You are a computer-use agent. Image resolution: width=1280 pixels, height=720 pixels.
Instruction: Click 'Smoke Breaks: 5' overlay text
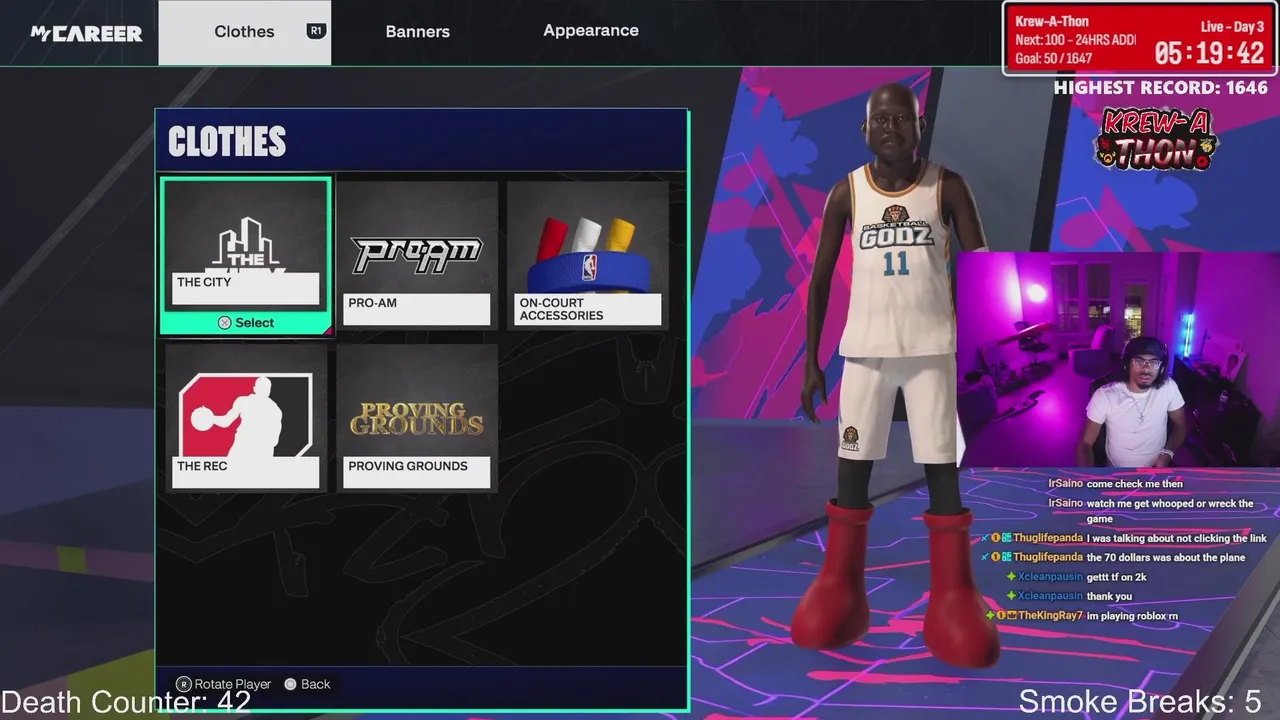pos(1140,702)
